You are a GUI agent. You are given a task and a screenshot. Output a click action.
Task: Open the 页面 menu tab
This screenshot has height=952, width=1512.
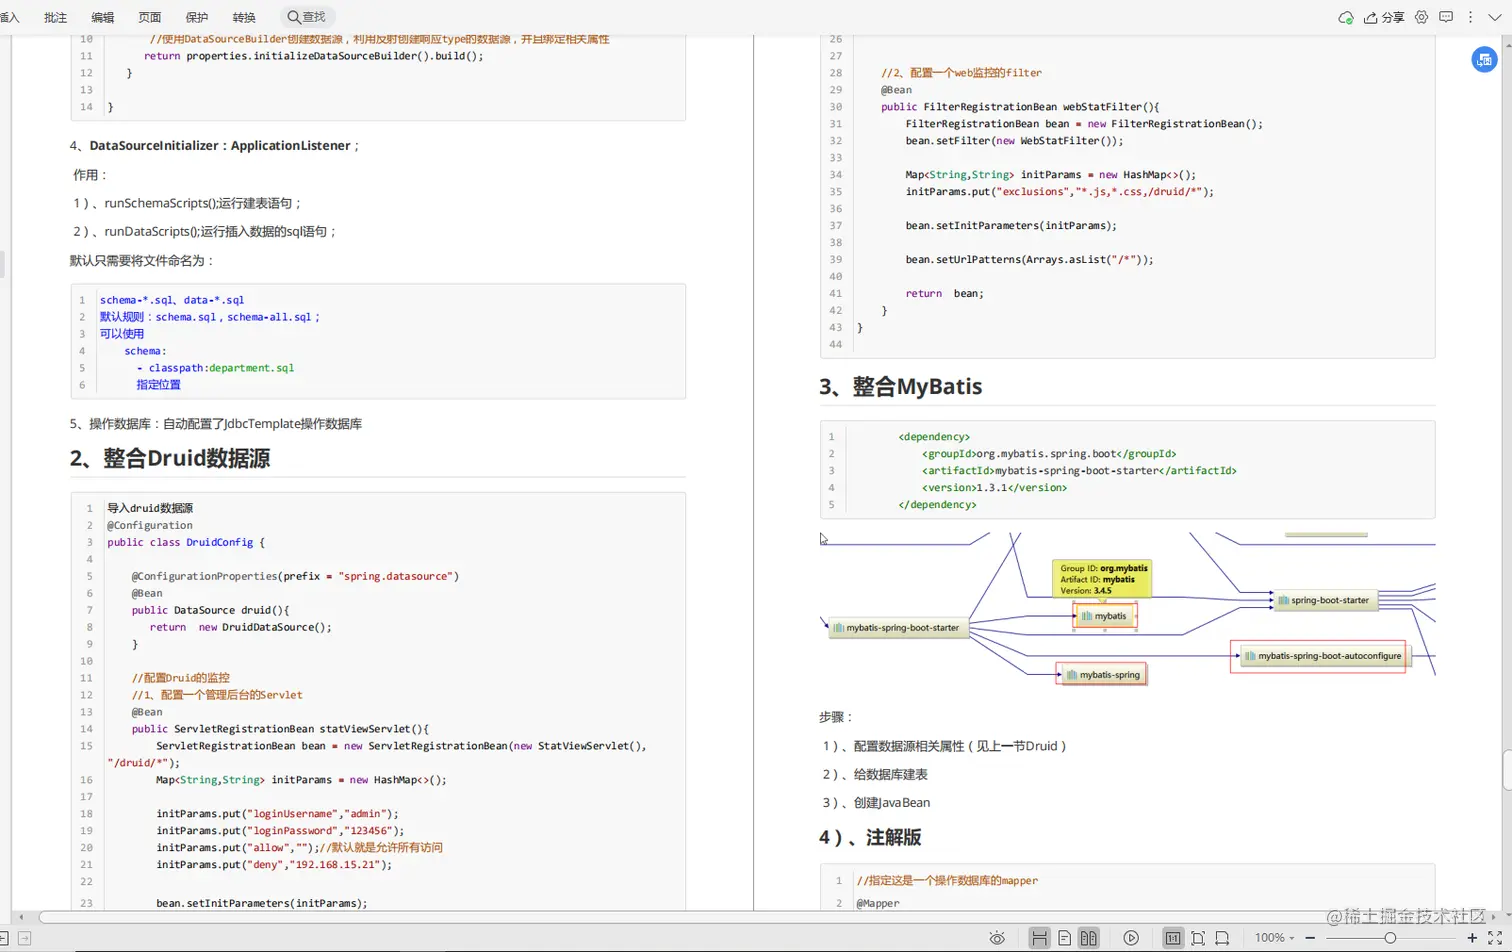coord(150,18)
